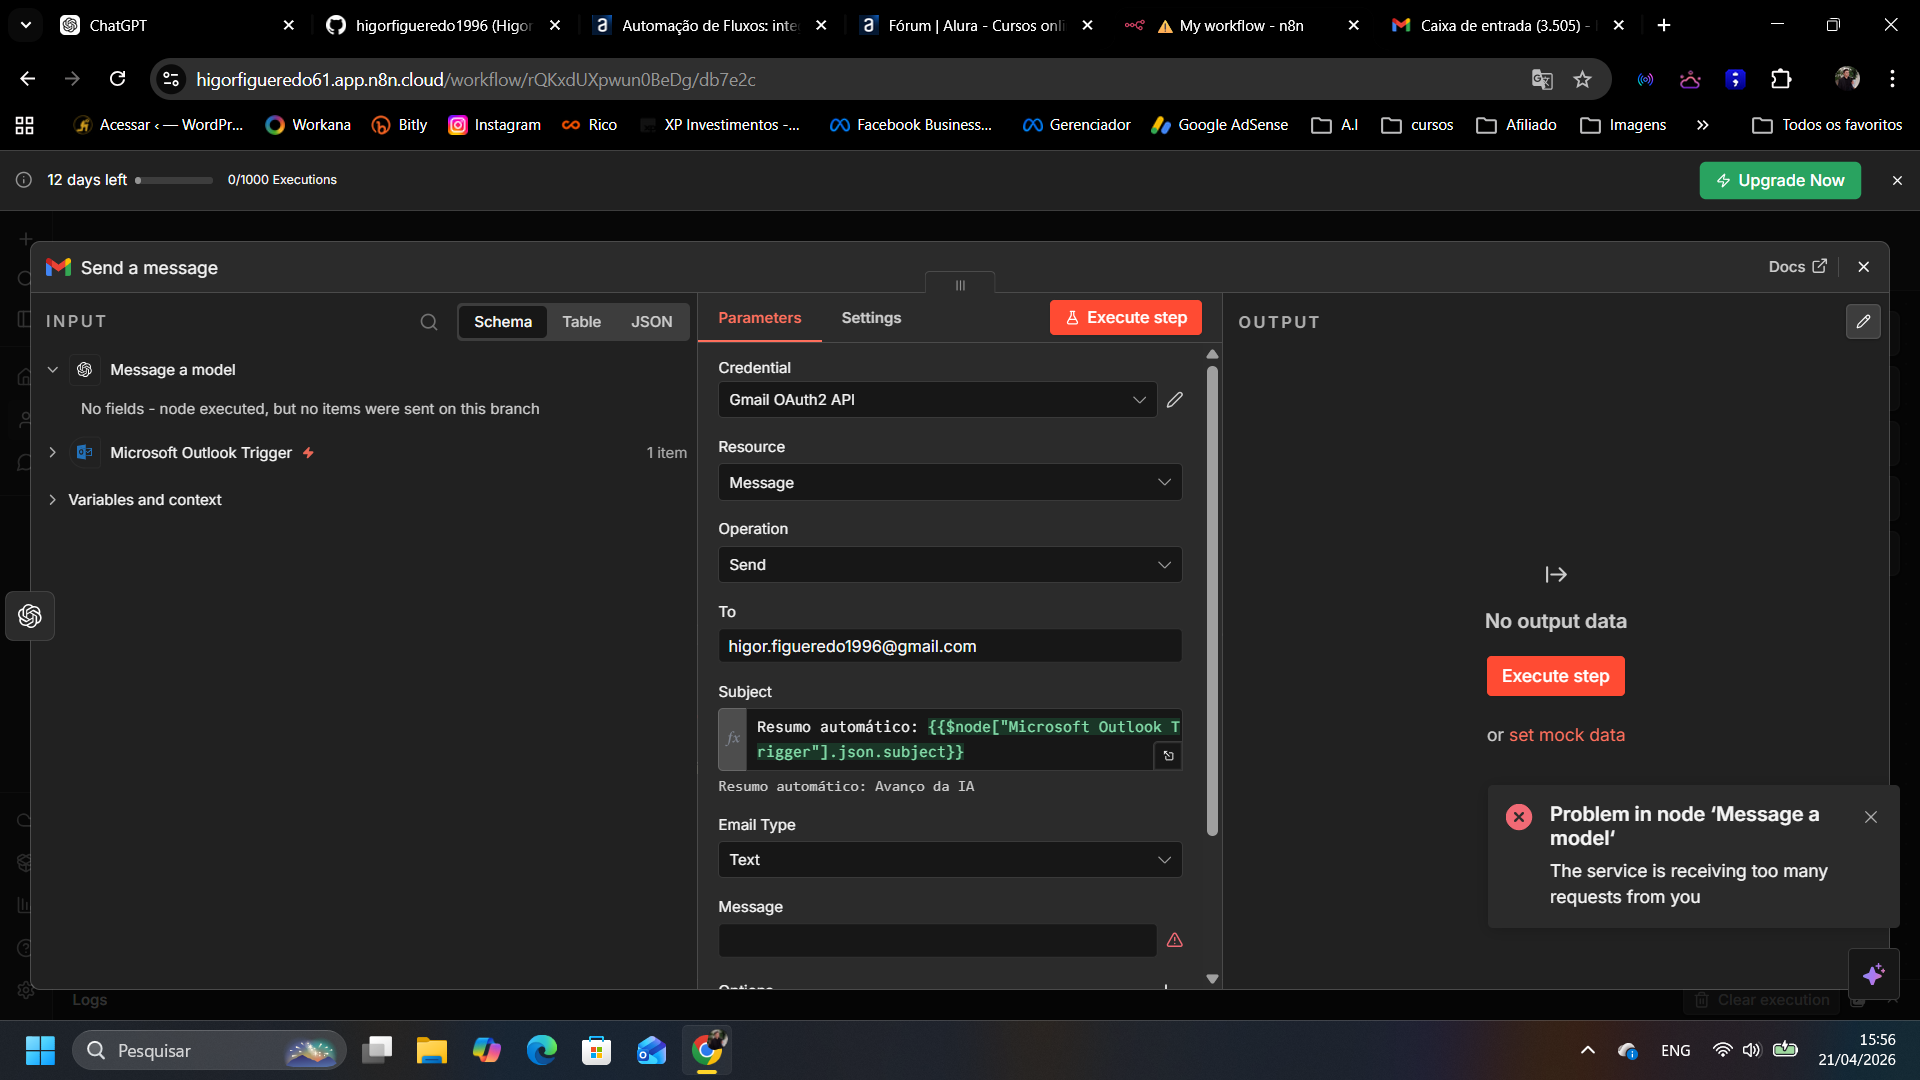Open the Credential Gmail OAuth2 API dropdown

click(x=937, y=400)
